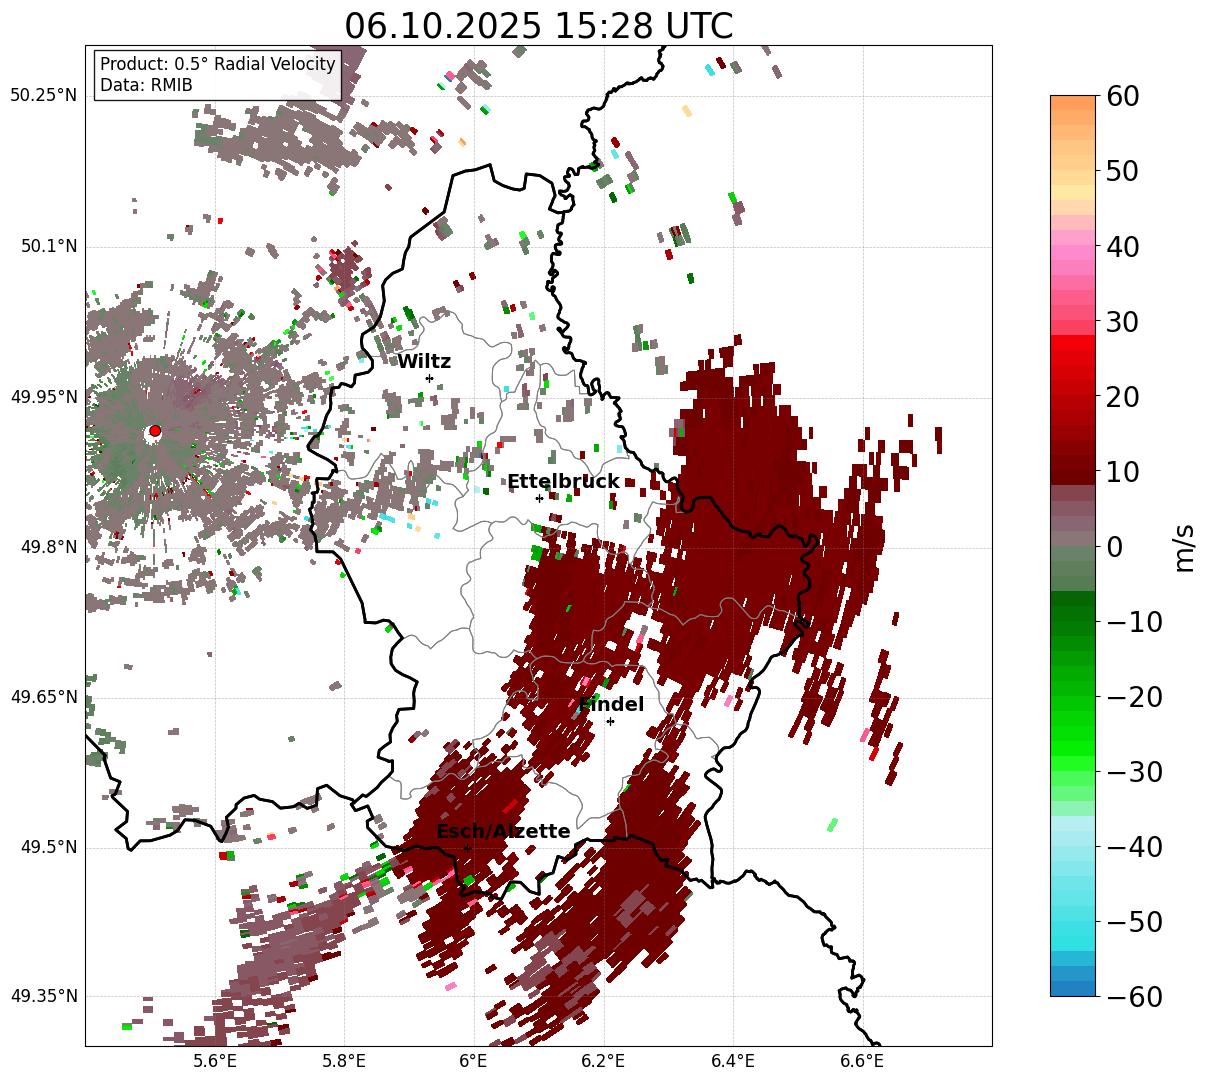
Task: Click the colorbar −60 tick label
Action: click(x=1134, y=997)
